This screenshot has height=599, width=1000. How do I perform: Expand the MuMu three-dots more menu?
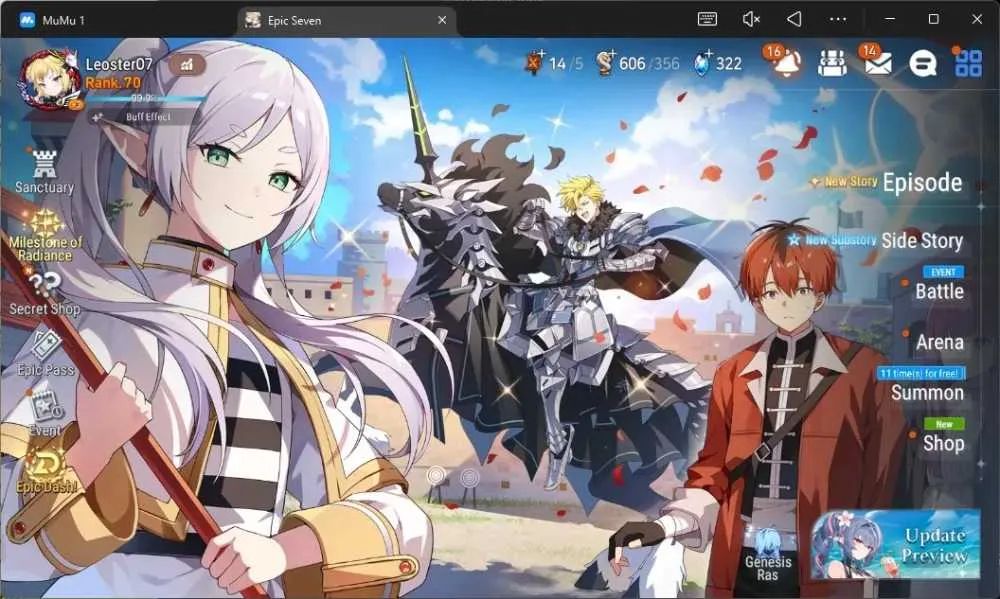pos(837,20)
